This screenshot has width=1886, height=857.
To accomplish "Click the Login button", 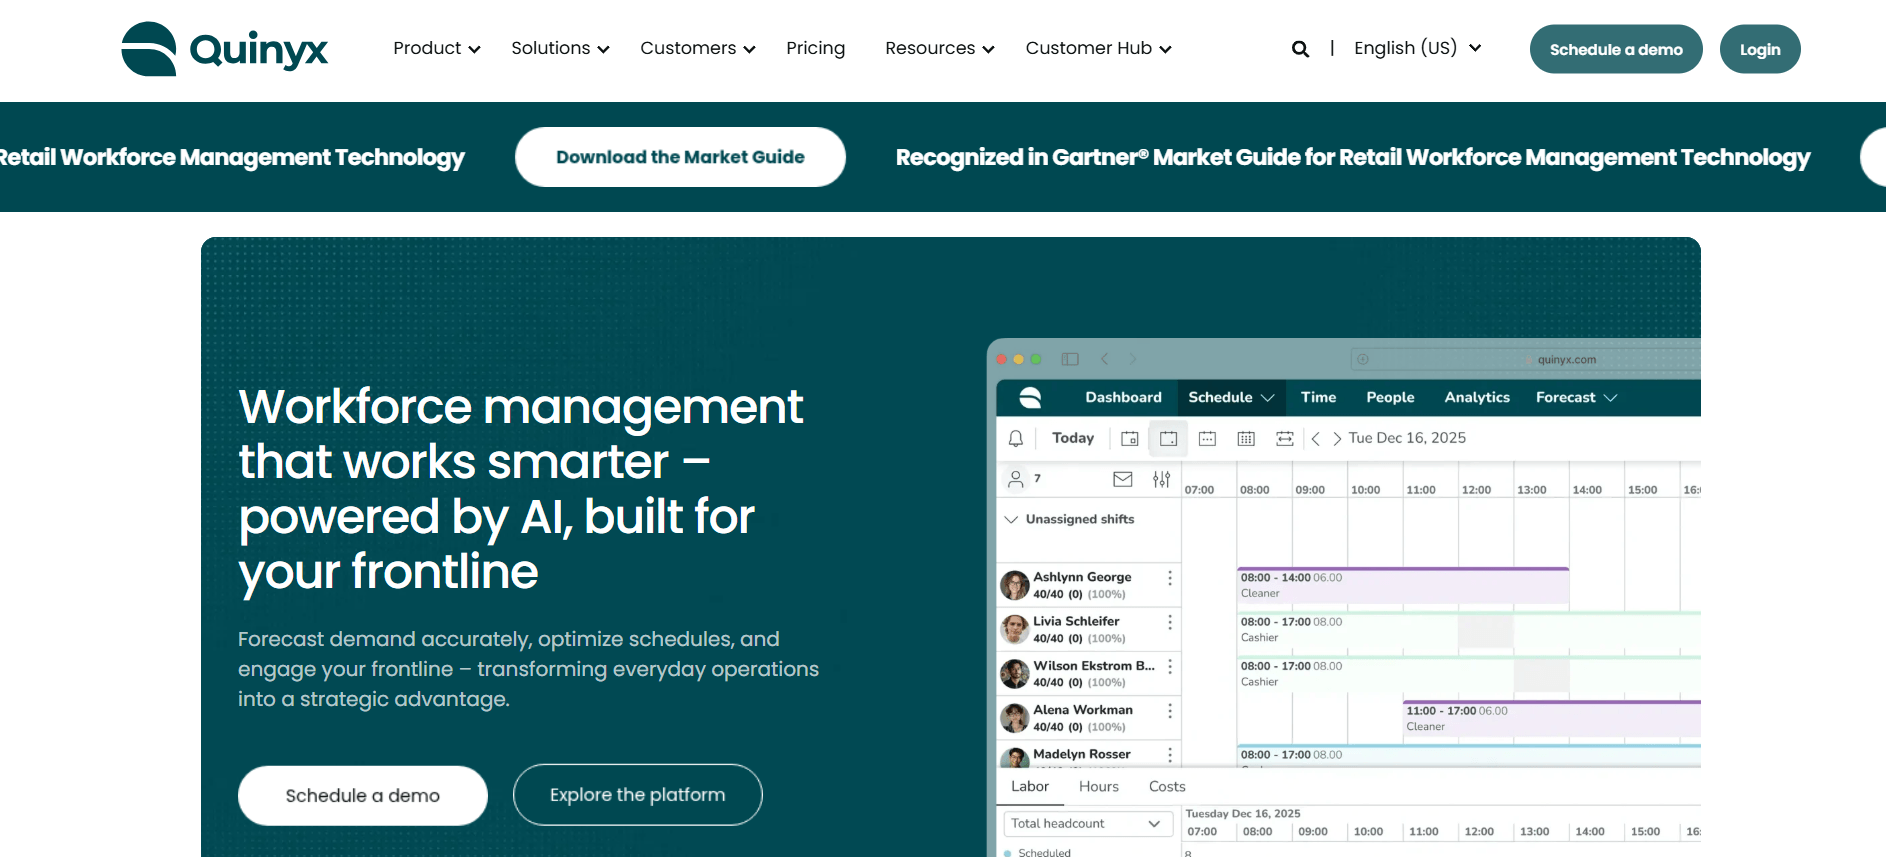I will point(1760,49).
